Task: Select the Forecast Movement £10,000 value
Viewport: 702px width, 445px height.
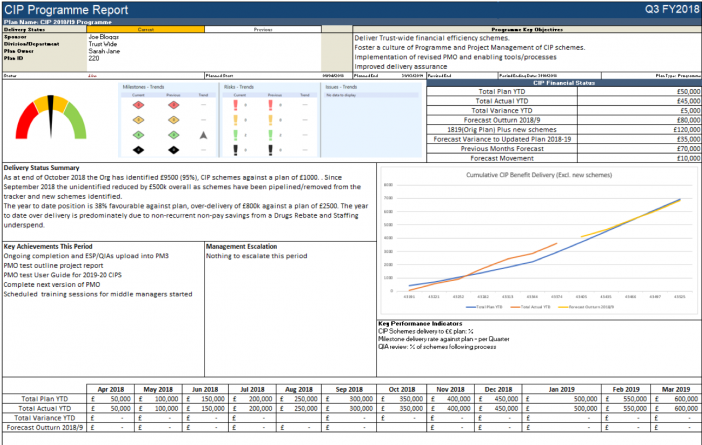Action: click(688, 158)
